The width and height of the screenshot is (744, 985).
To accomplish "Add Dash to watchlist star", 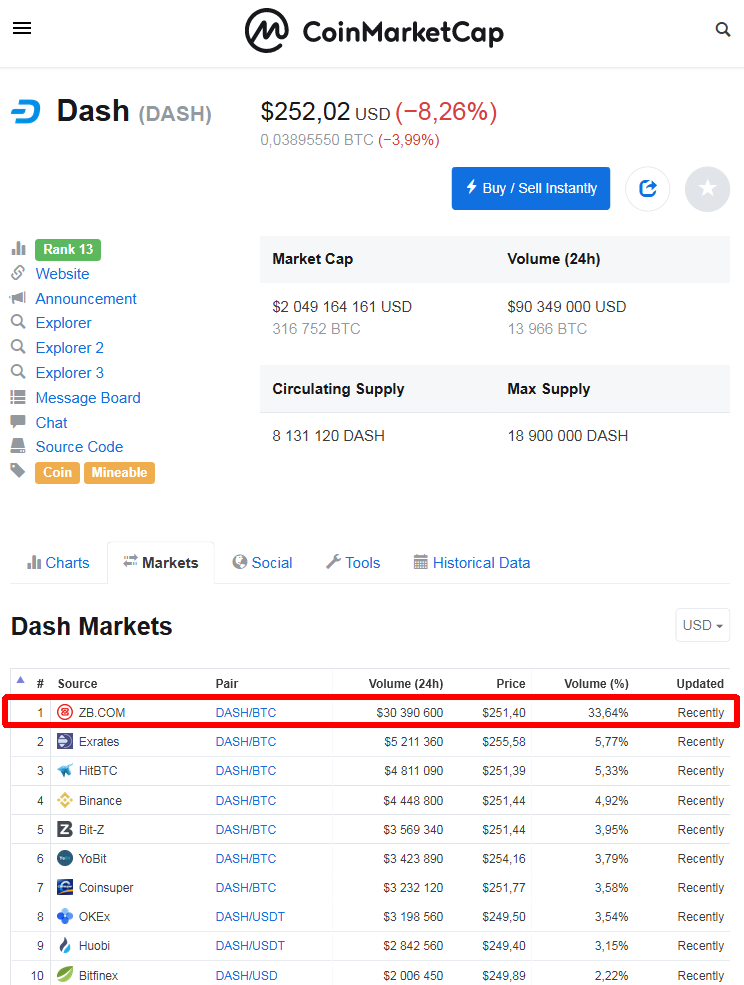I will (708, 188).
